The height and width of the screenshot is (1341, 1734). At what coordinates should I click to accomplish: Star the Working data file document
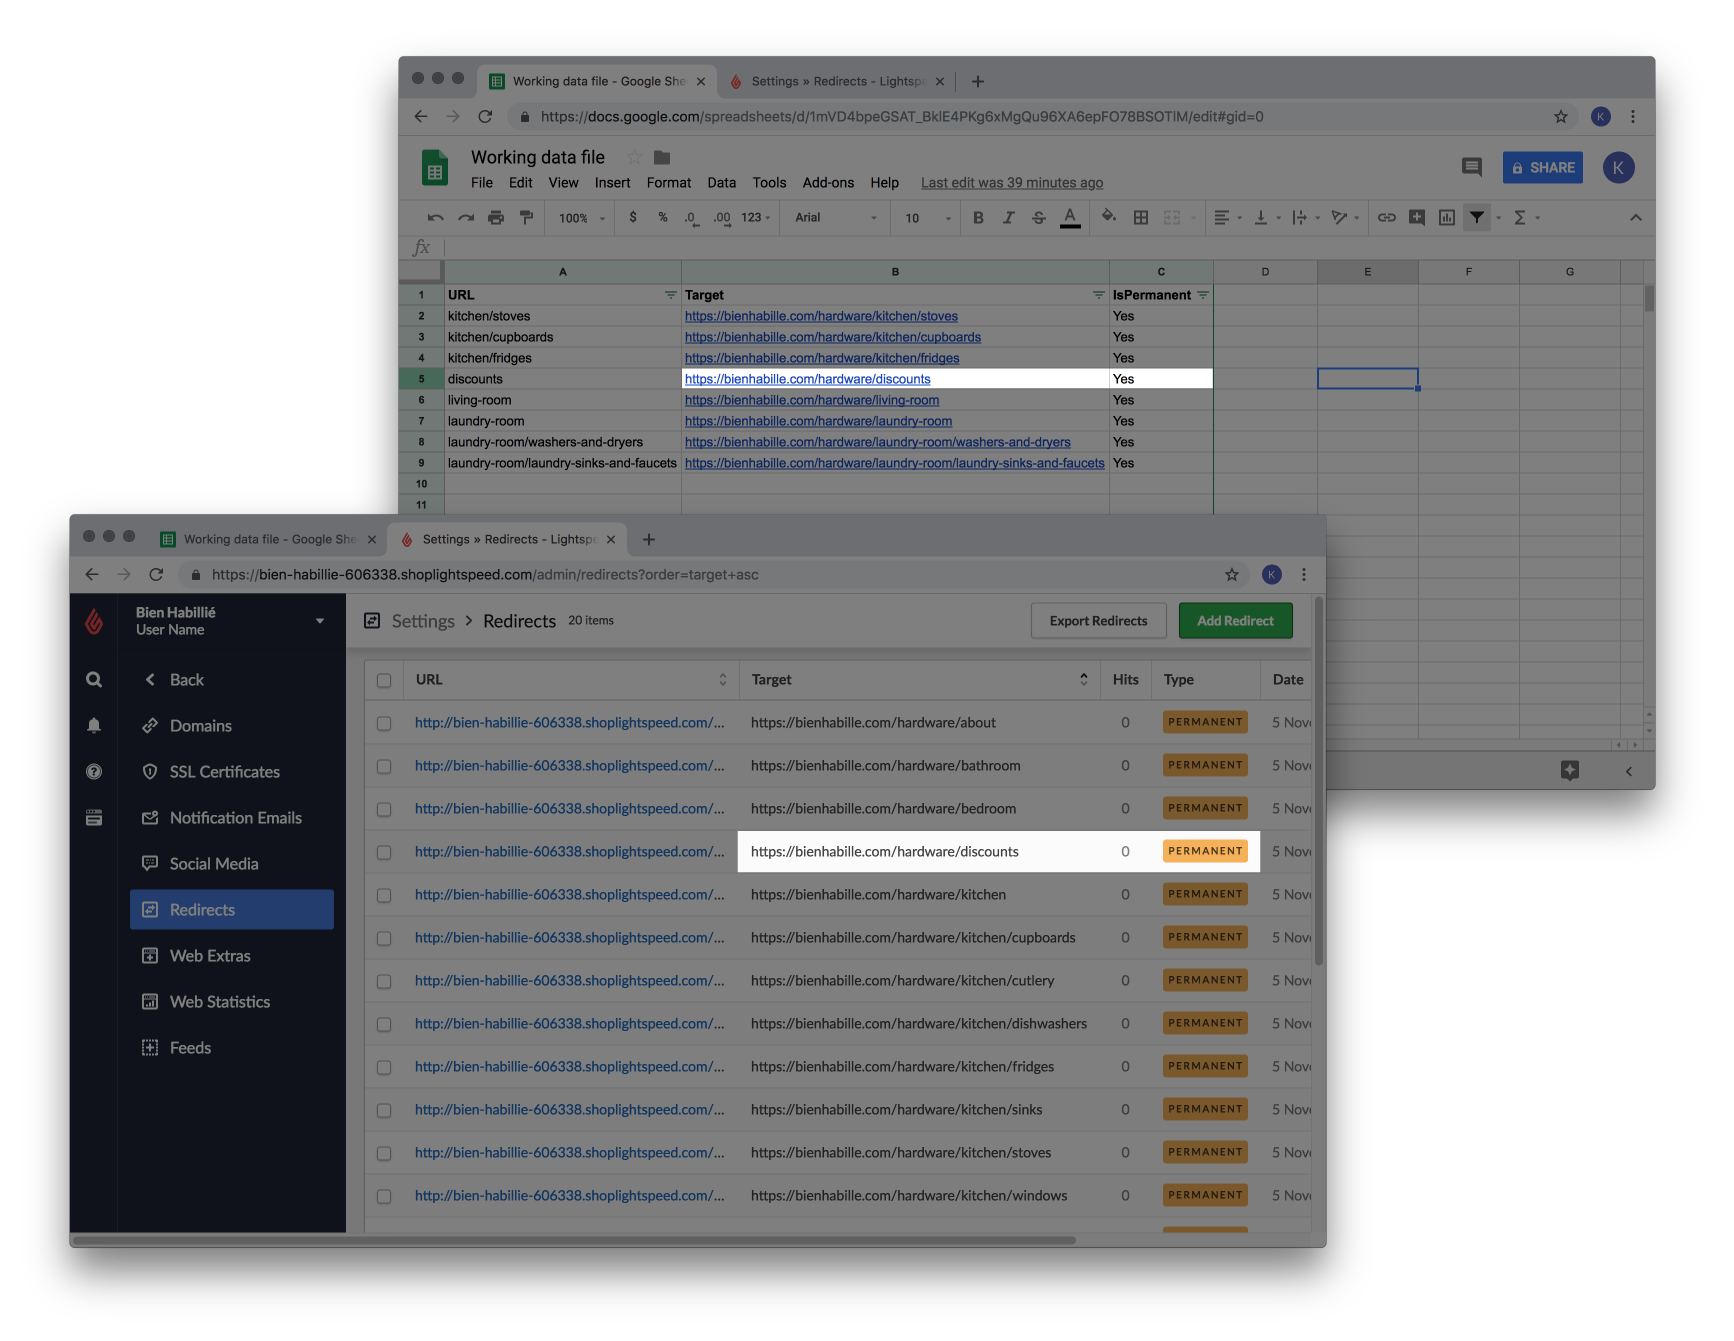(634, 157)
